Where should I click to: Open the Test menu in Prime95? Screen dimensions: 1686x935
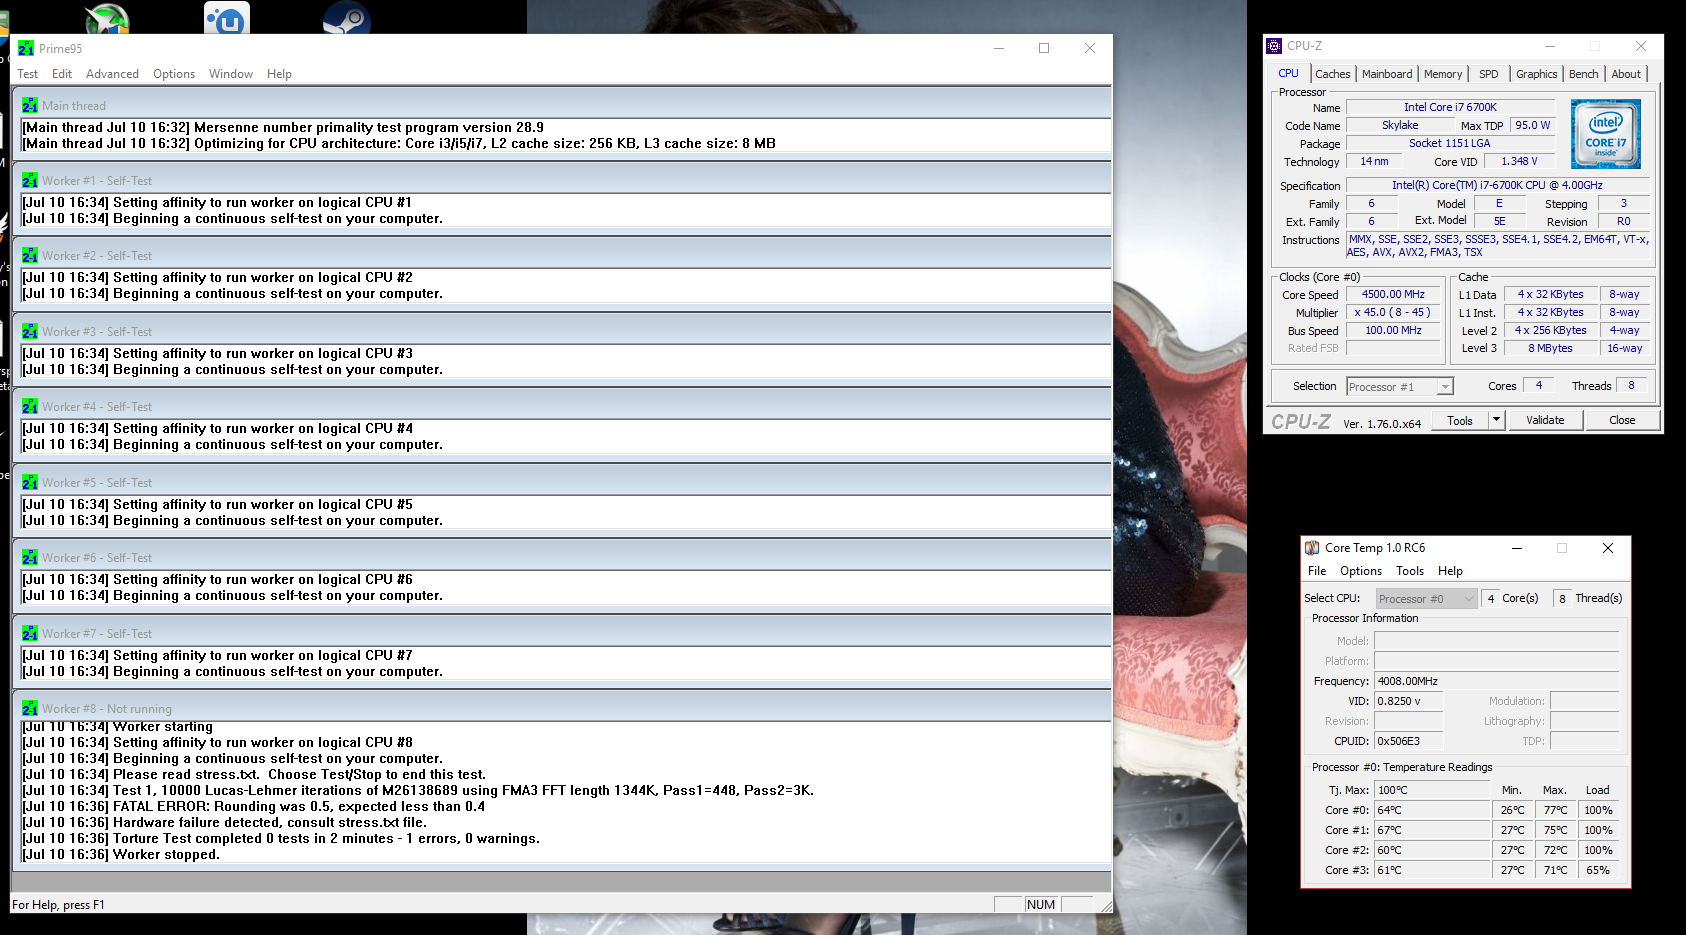click(x=28, y=74)
